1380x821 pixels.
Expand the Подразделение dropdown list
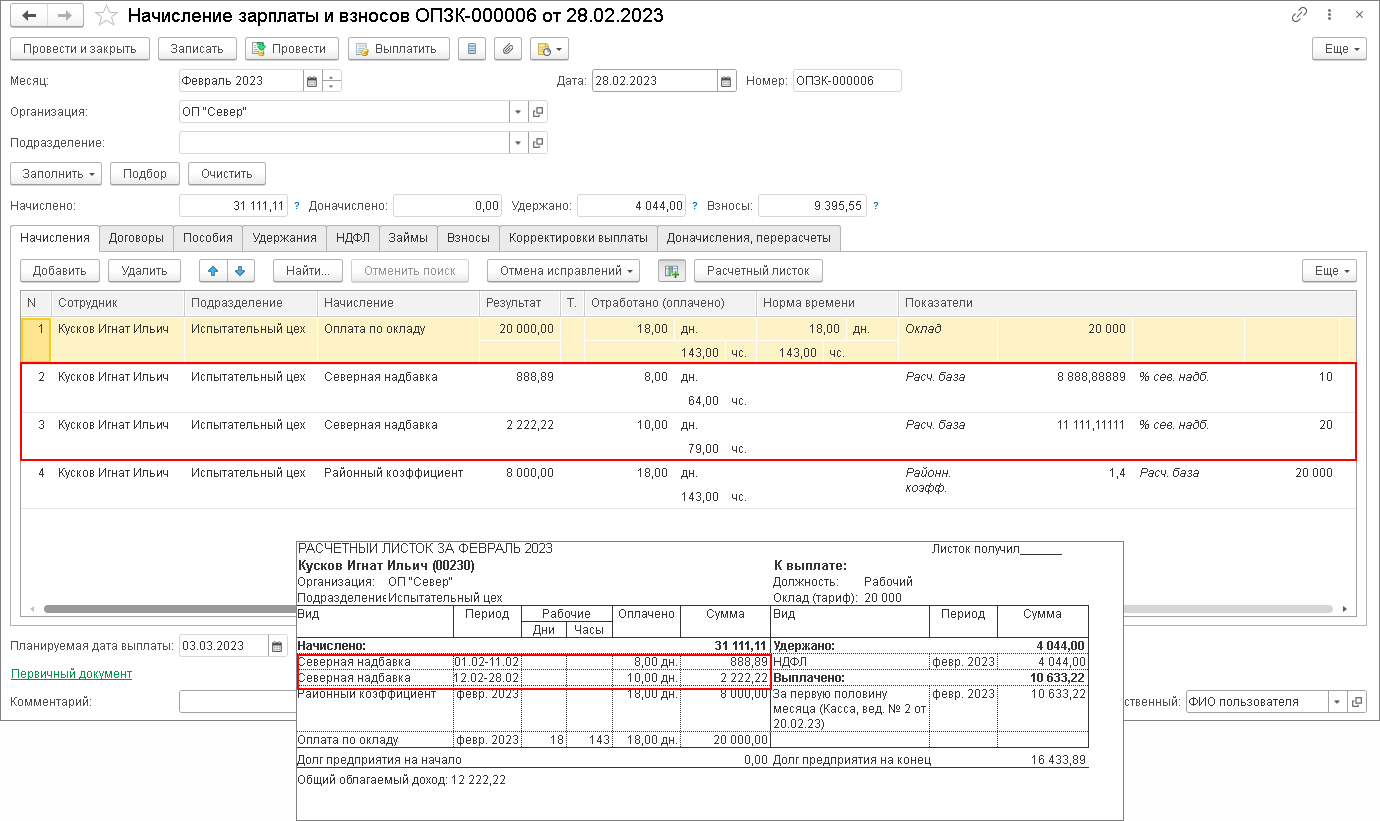point(518,143)
